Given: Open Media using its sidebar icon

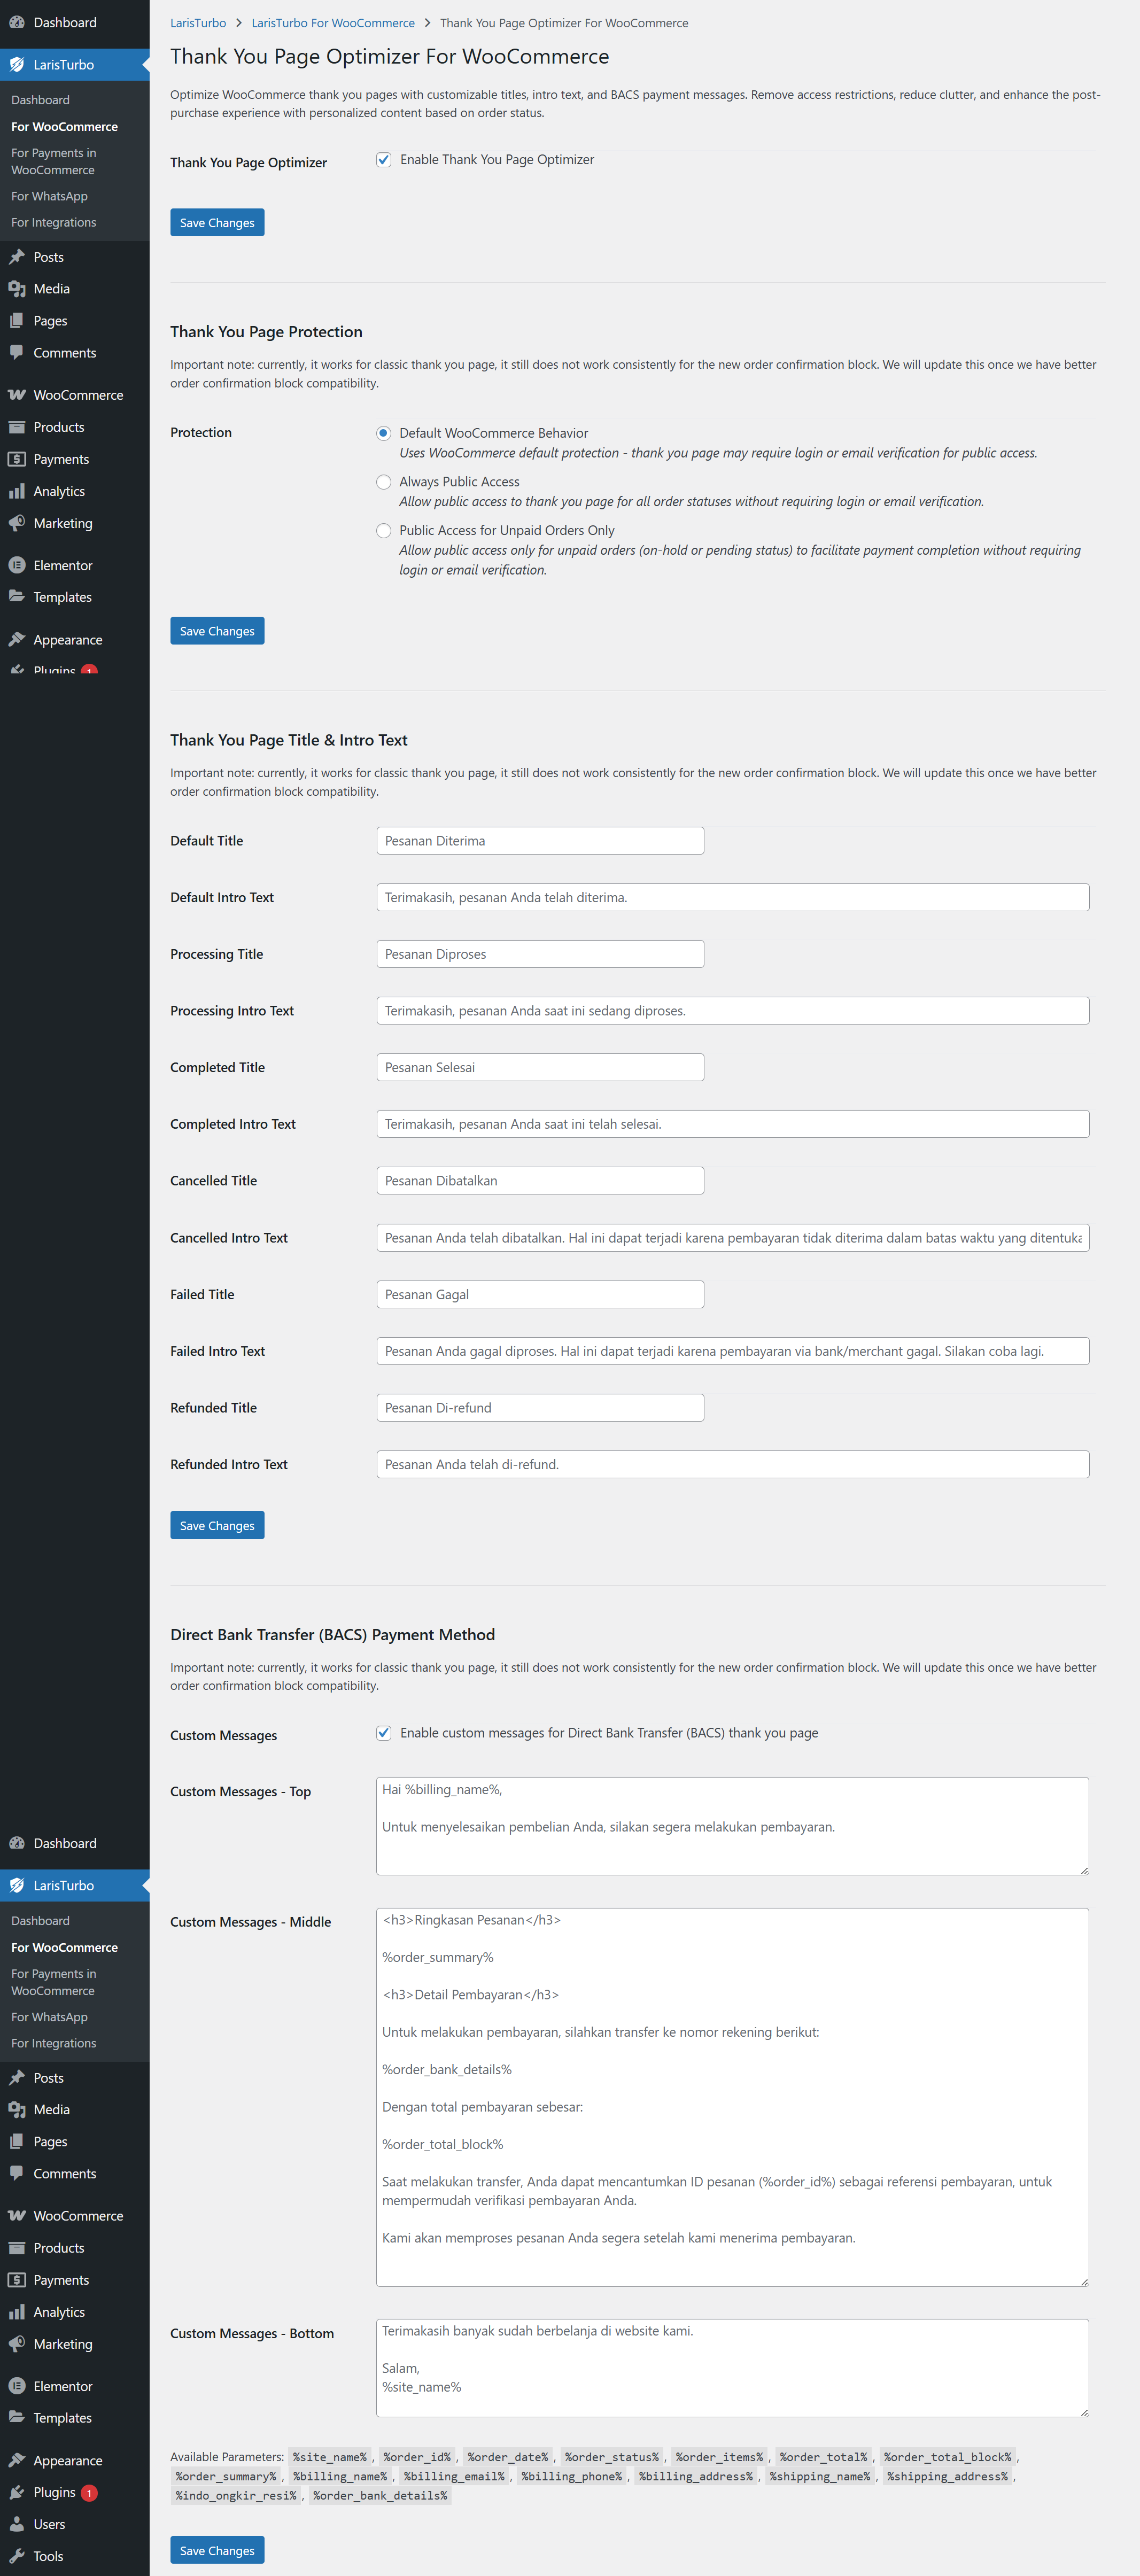Looking at the screenshot, I should click(17, 289).
